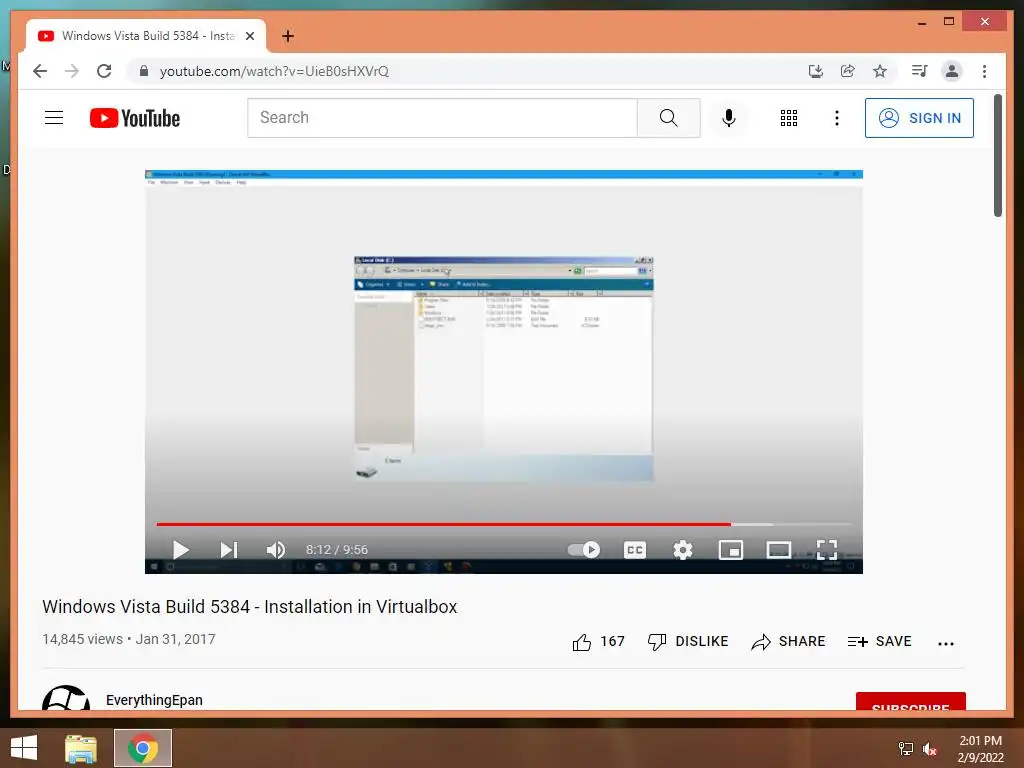The image size is (1024, 768).
Task: Open the EverythingEpan channel link
Action: coord(154,700)
